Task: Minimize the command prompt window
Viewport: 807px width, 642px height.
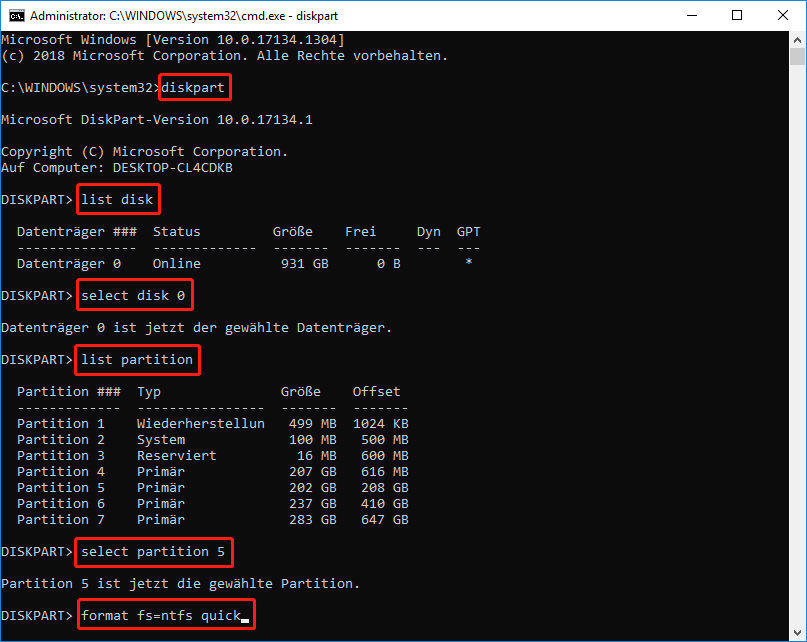Action: coord(691,16)
